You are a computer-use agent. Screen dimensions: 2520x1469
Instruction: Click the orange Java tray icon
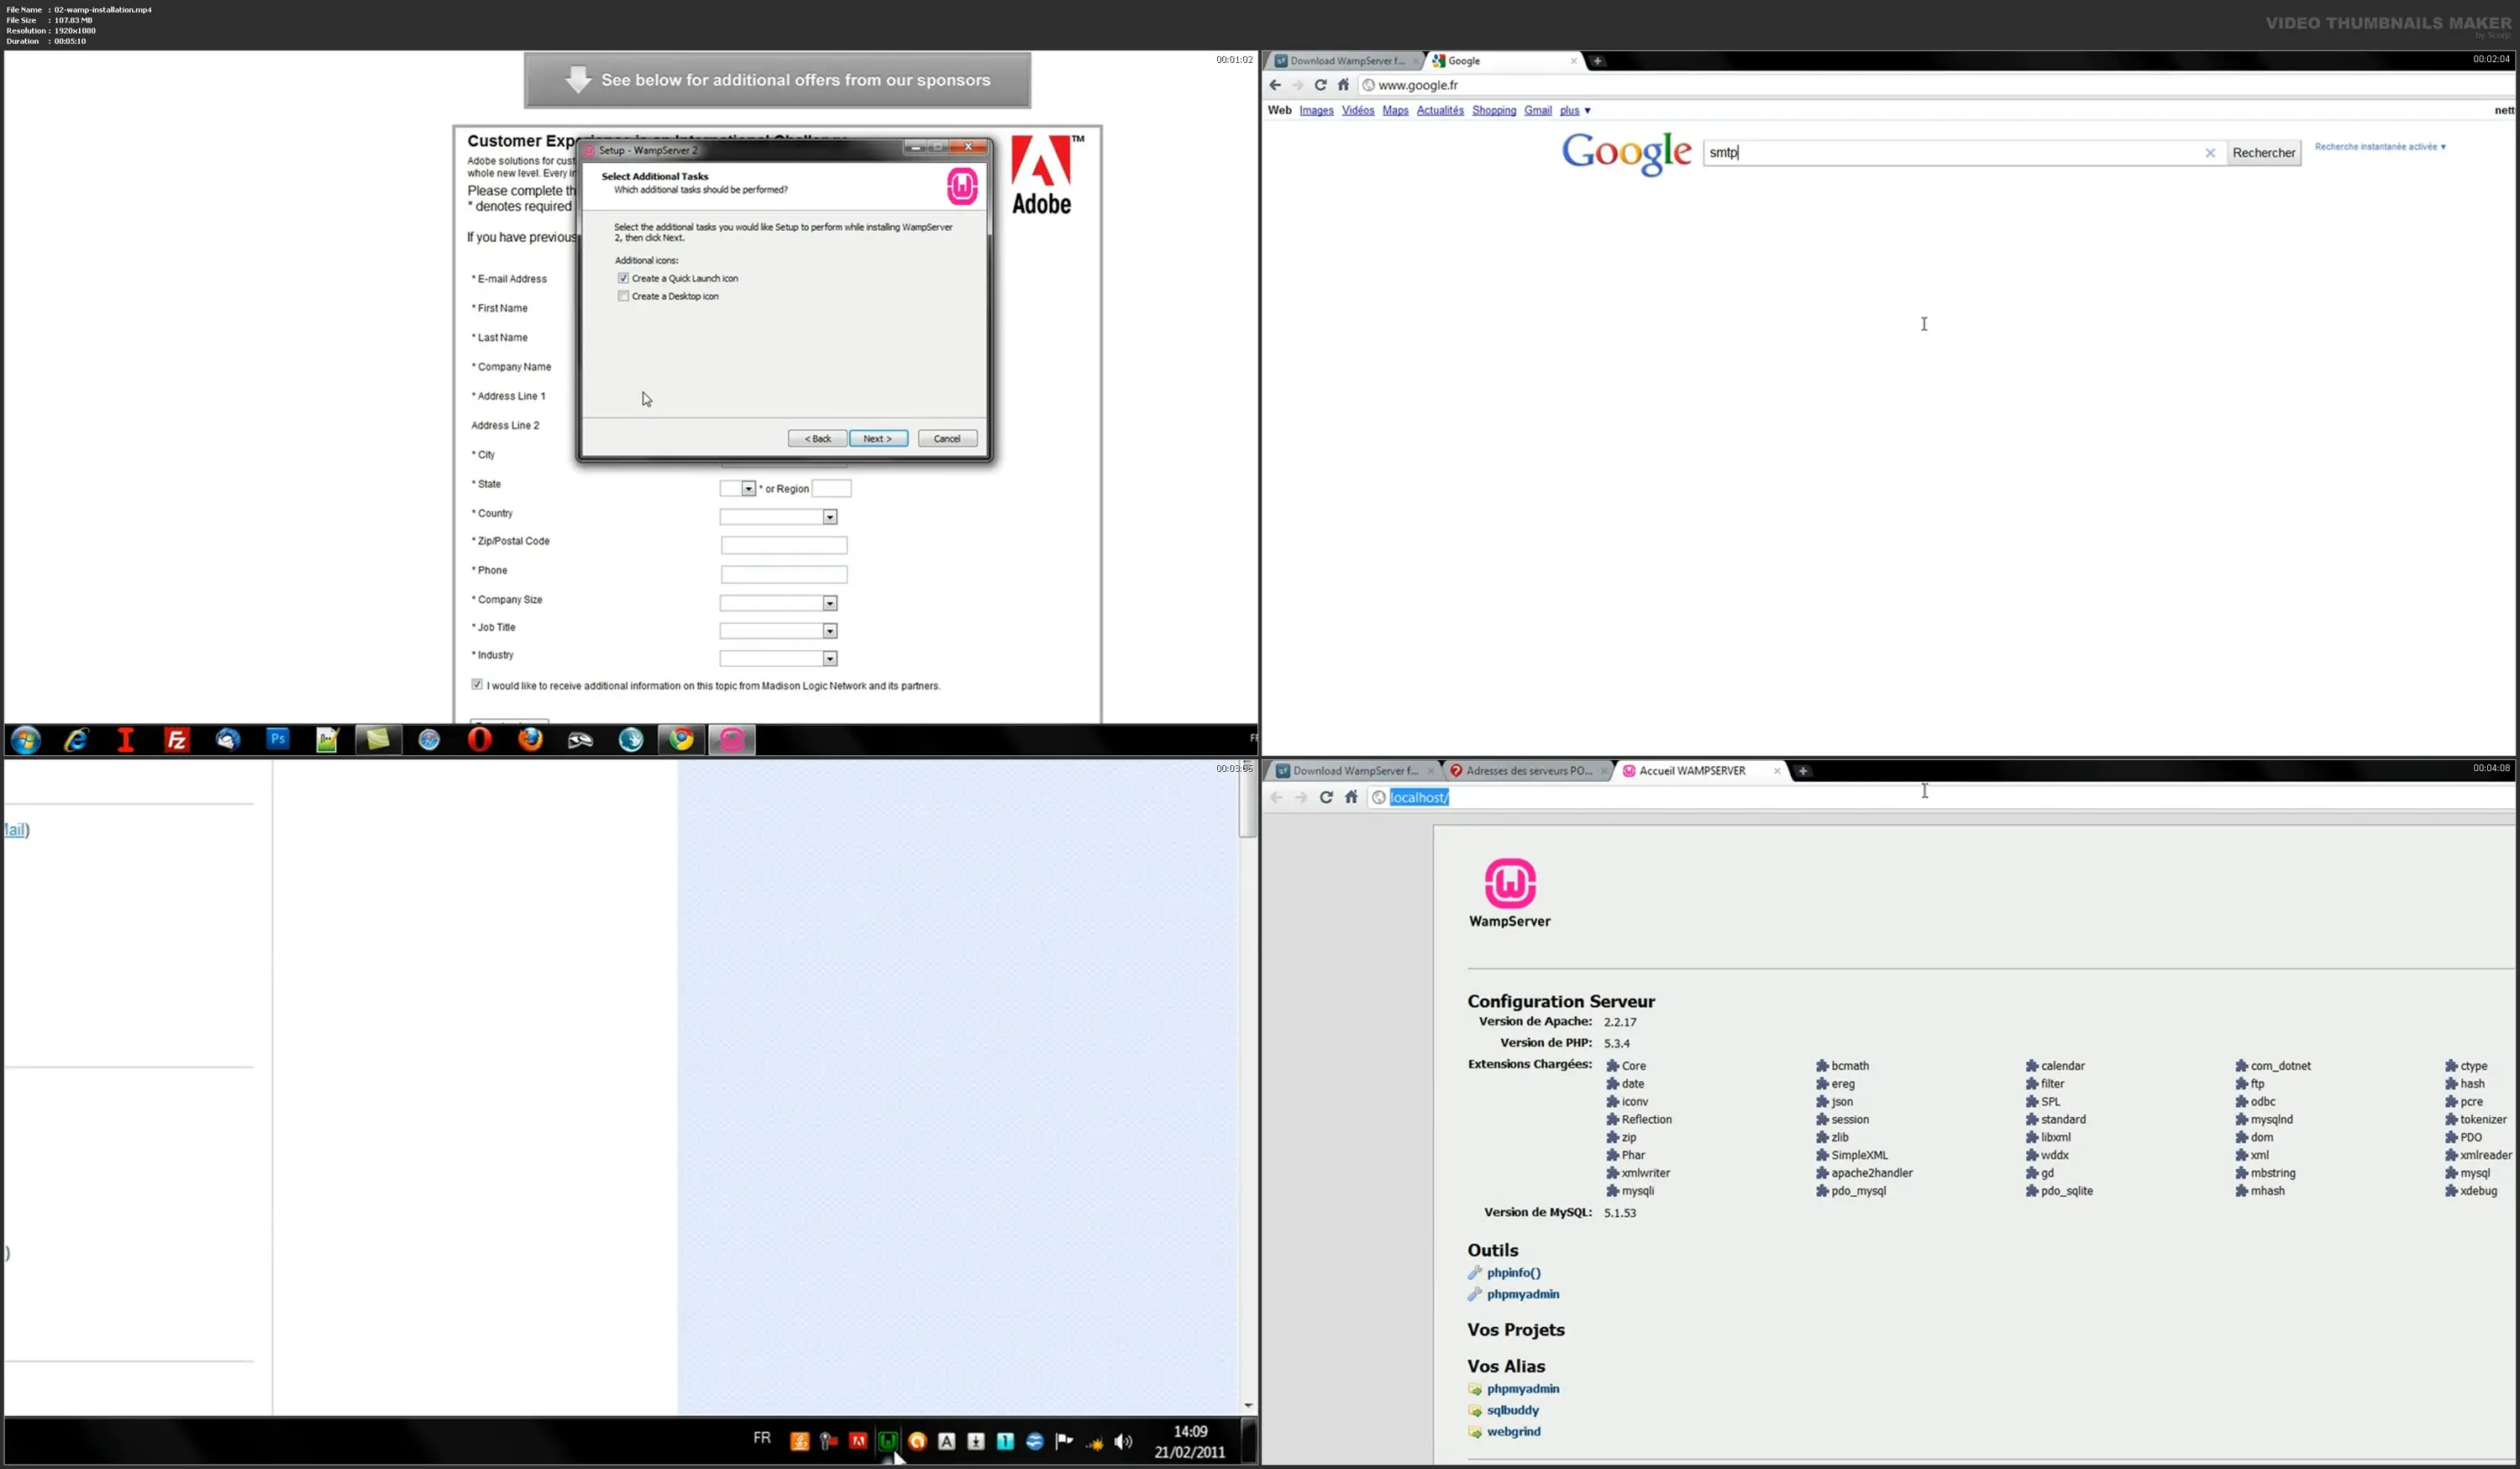point(799,1441)
